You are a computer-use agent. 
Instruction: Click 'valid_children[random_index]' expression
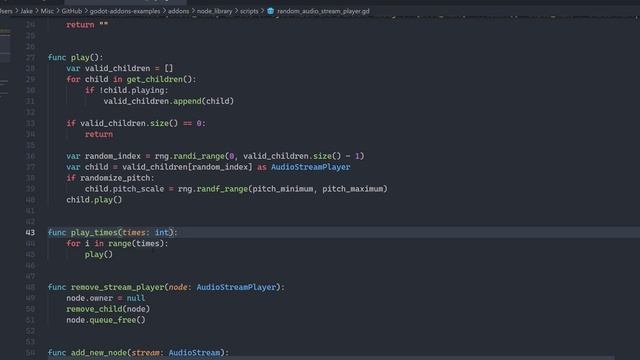(x=187, y=167)
